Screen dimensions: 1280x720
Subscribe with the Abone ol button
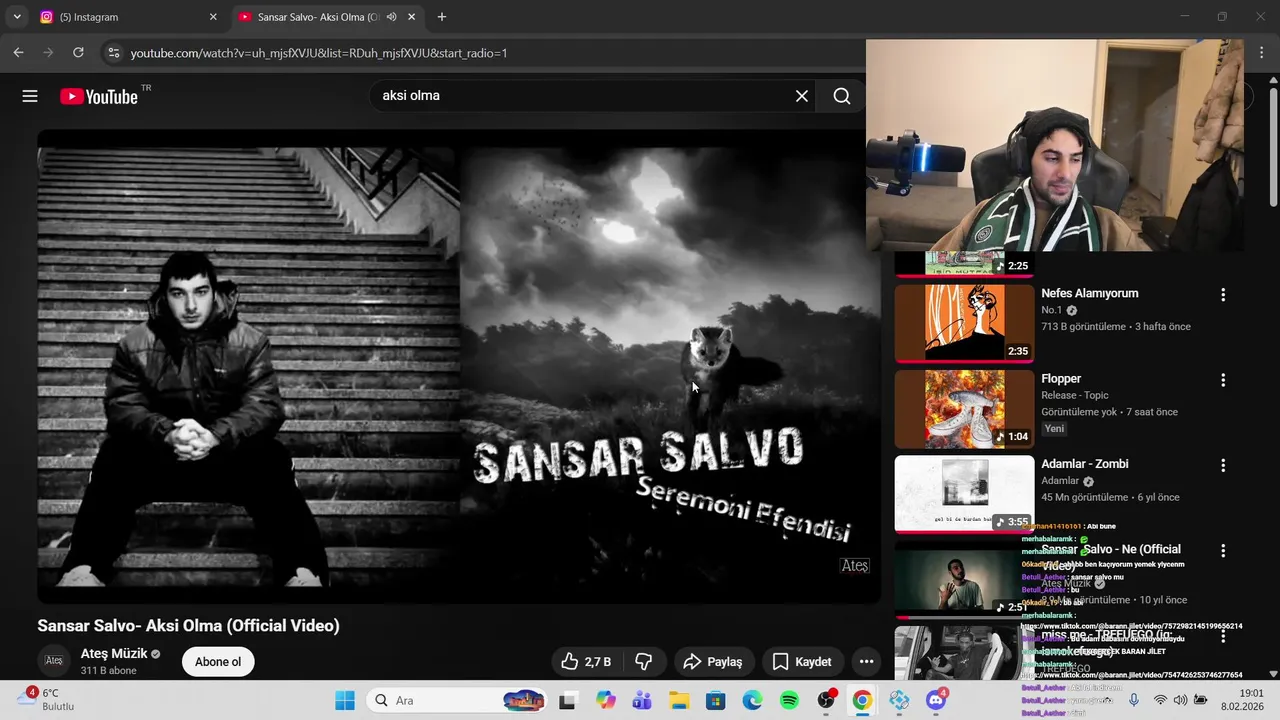(x=218, y=661)
